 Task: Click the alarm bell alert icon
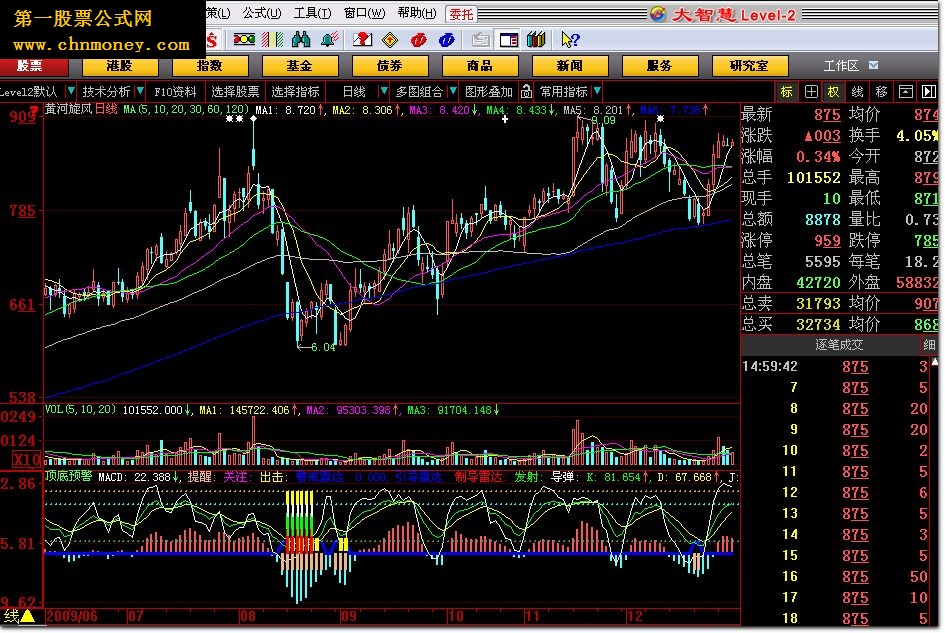330,40
